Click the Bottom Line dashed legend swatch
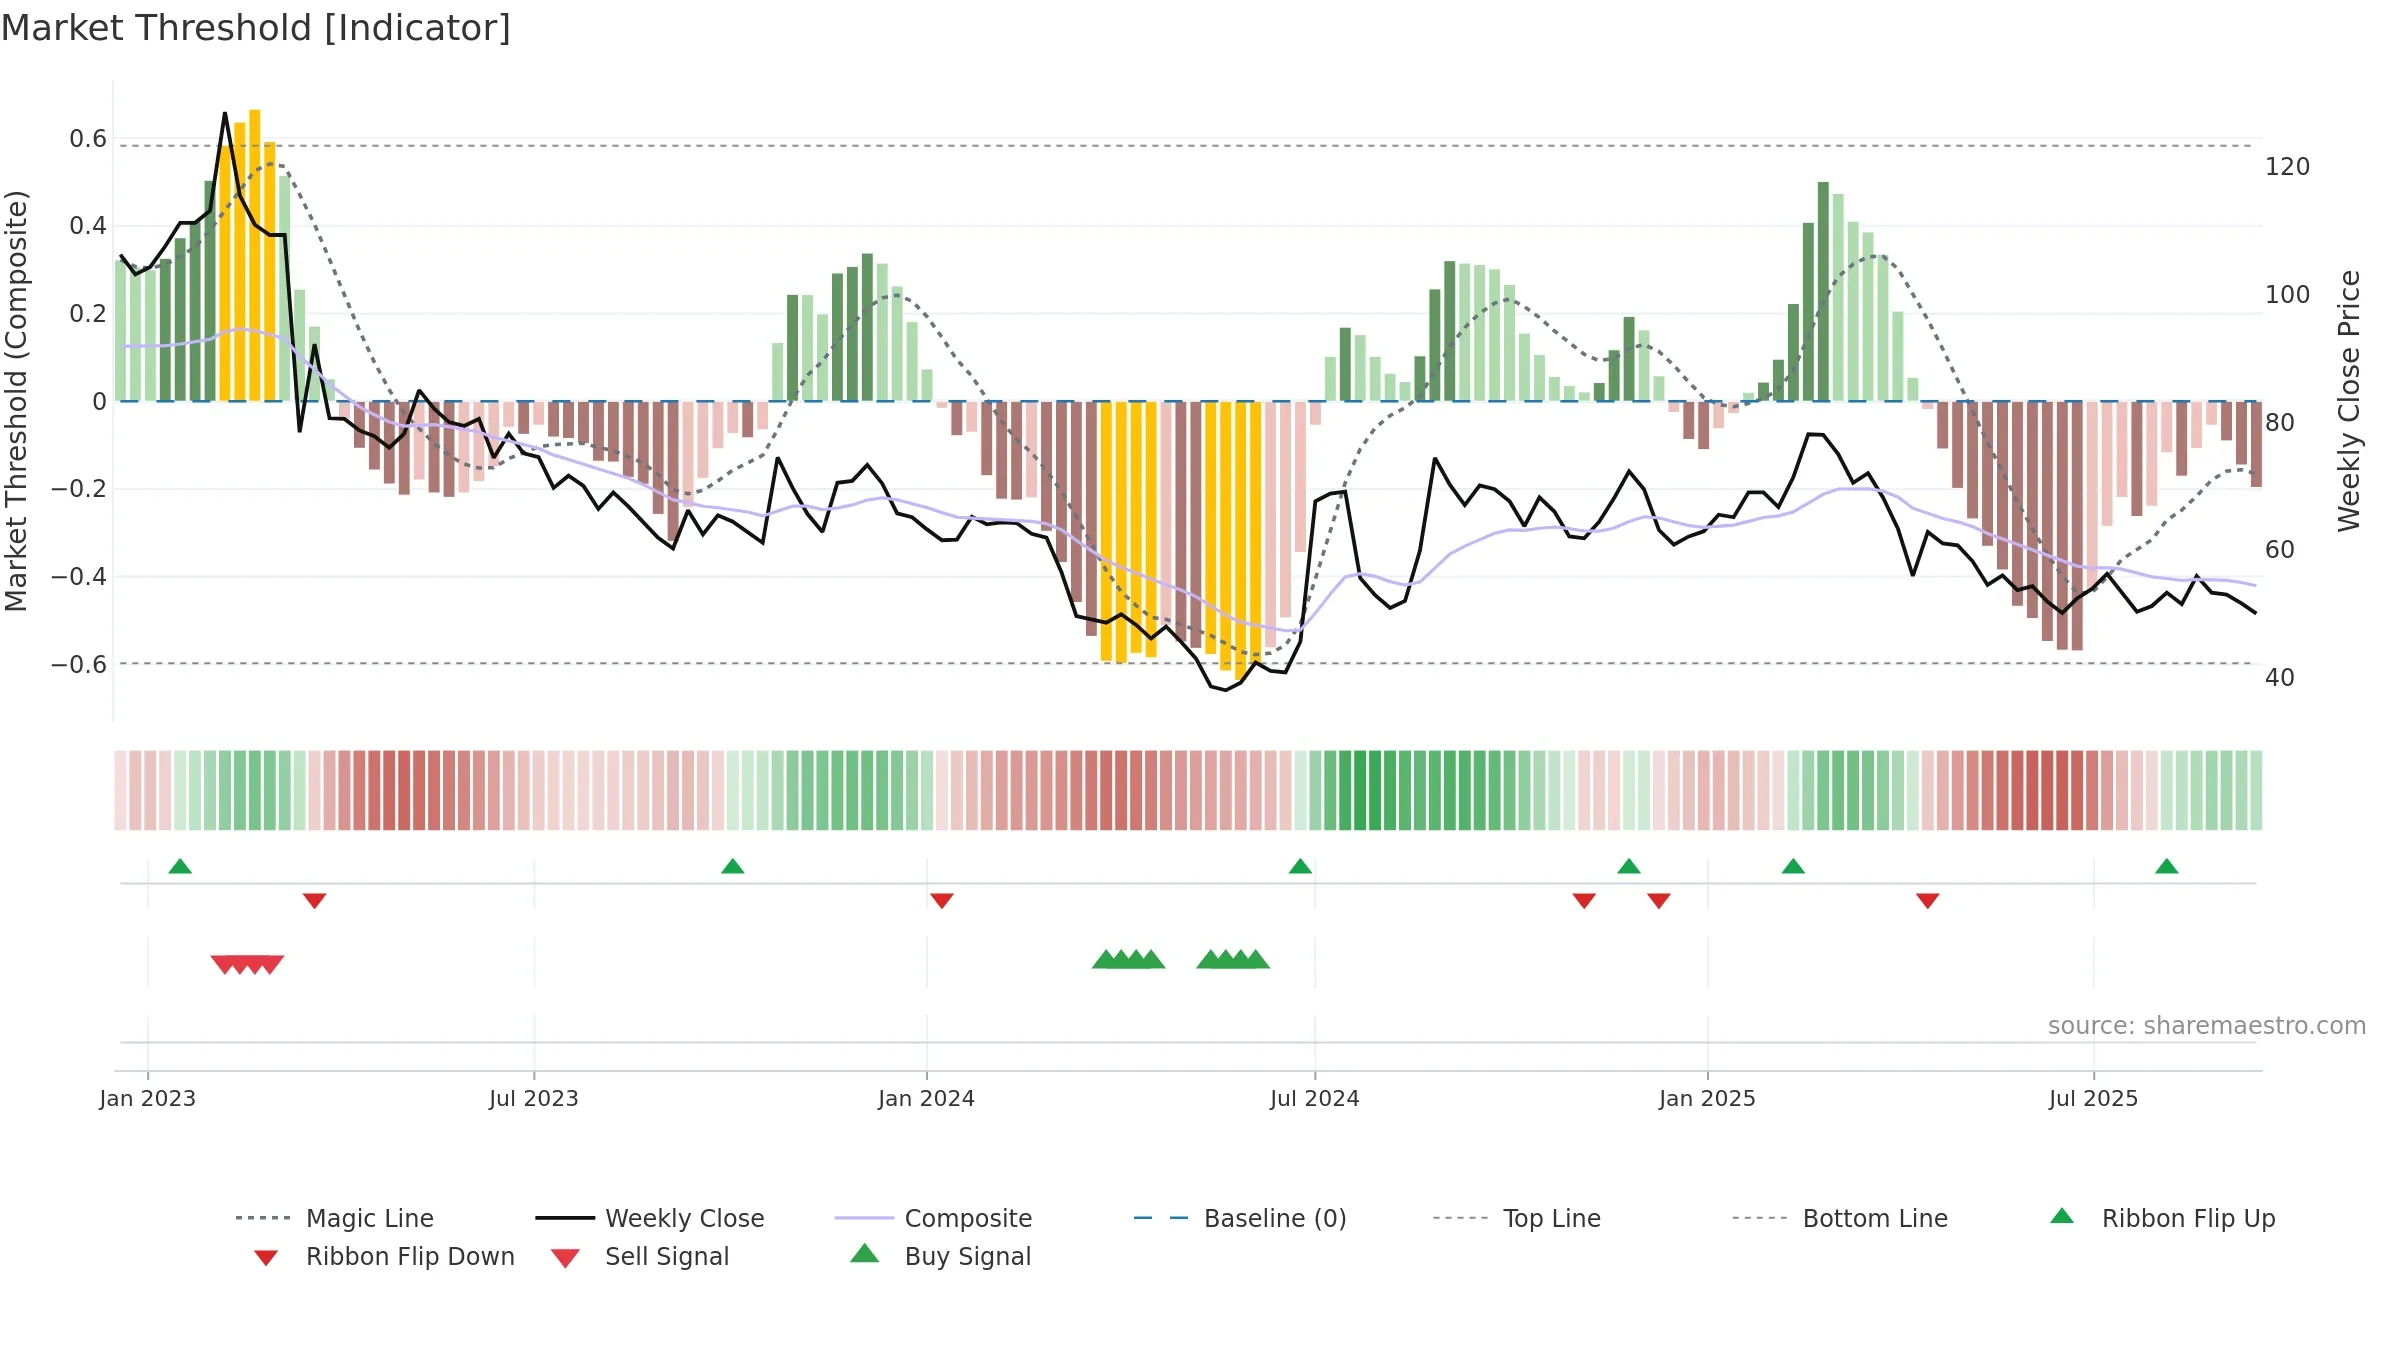Screen dimensions: 2400x1350 tap(1760, 1218)
